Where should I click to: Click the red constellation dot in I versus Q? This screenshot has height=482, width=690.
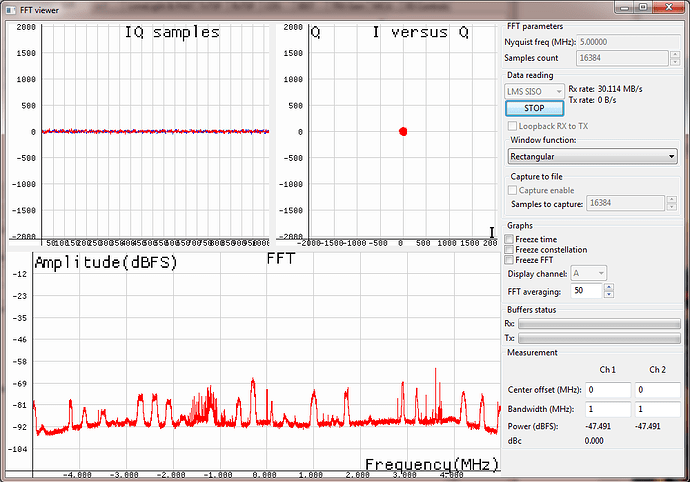(x=403, y=131)
